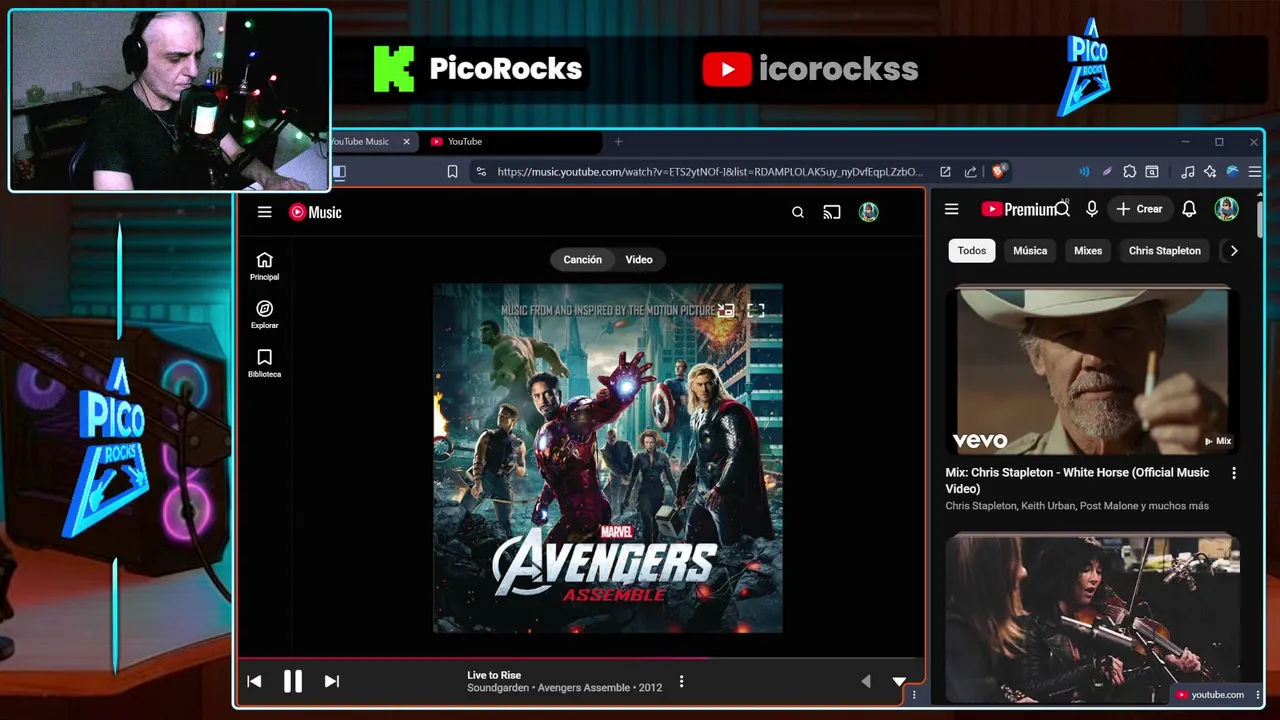This screenshot has height=720, width=1280.
Task: Click the address bar URL field
Action: click(710, 172)
